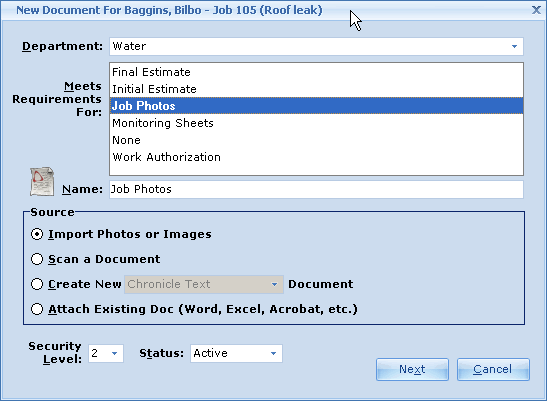
Task: Click into the Name text field
Action: [316, 189]
